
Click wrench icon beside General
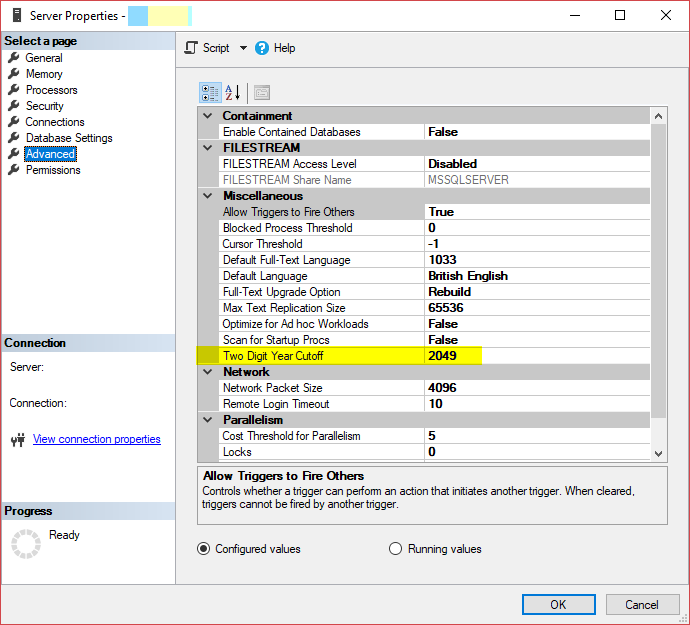click(14, 57)
